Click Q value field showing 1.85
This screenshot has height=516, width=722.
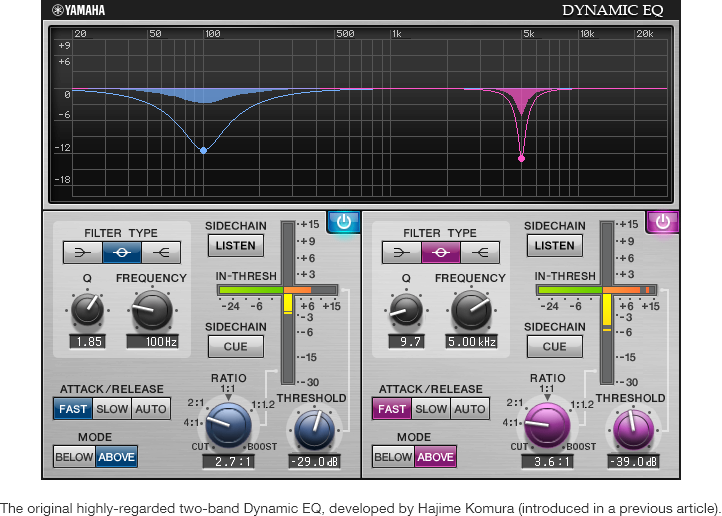pos(87,342)
